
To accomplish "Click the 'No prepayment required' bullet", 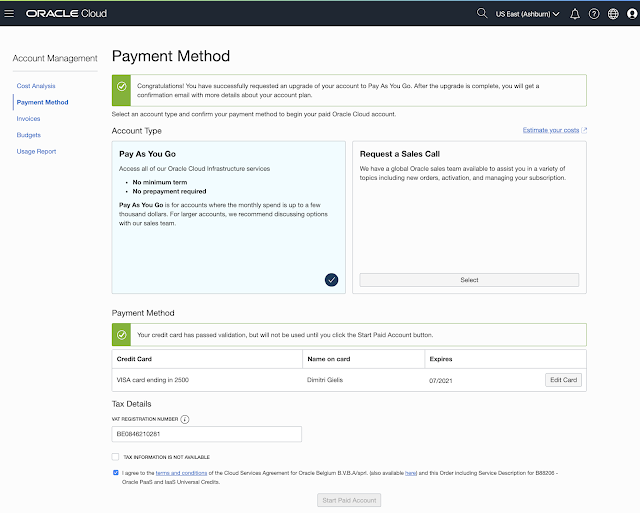I will pyautogui.click(x=169, y=191).
